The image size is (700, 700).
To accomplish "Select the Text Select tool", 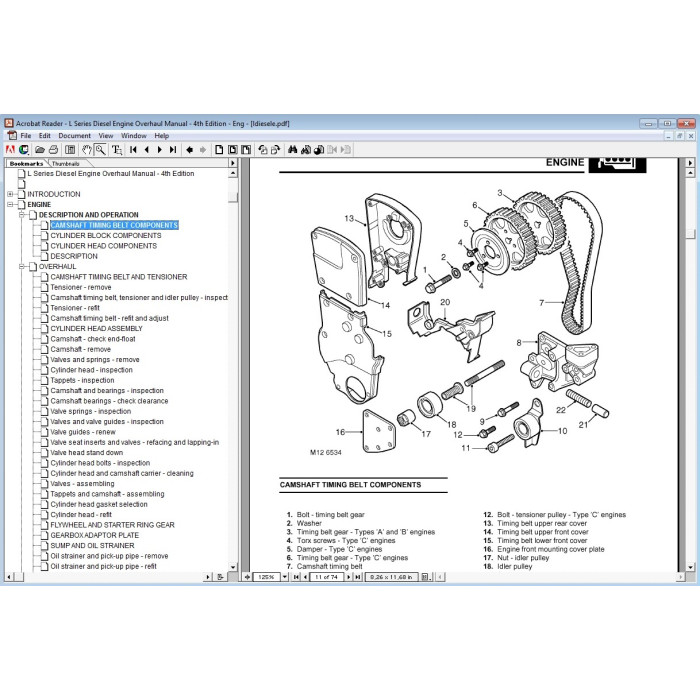I will pos(117,150).
